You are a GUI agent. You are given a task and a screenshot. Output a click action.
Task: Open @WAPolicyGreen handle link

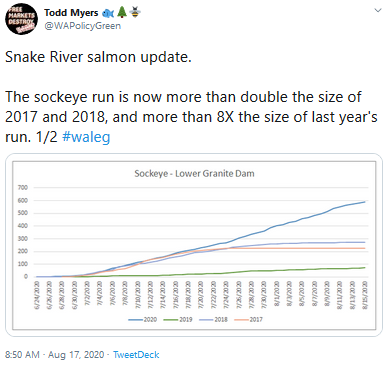pyautogui.click(x=82, y=26)
